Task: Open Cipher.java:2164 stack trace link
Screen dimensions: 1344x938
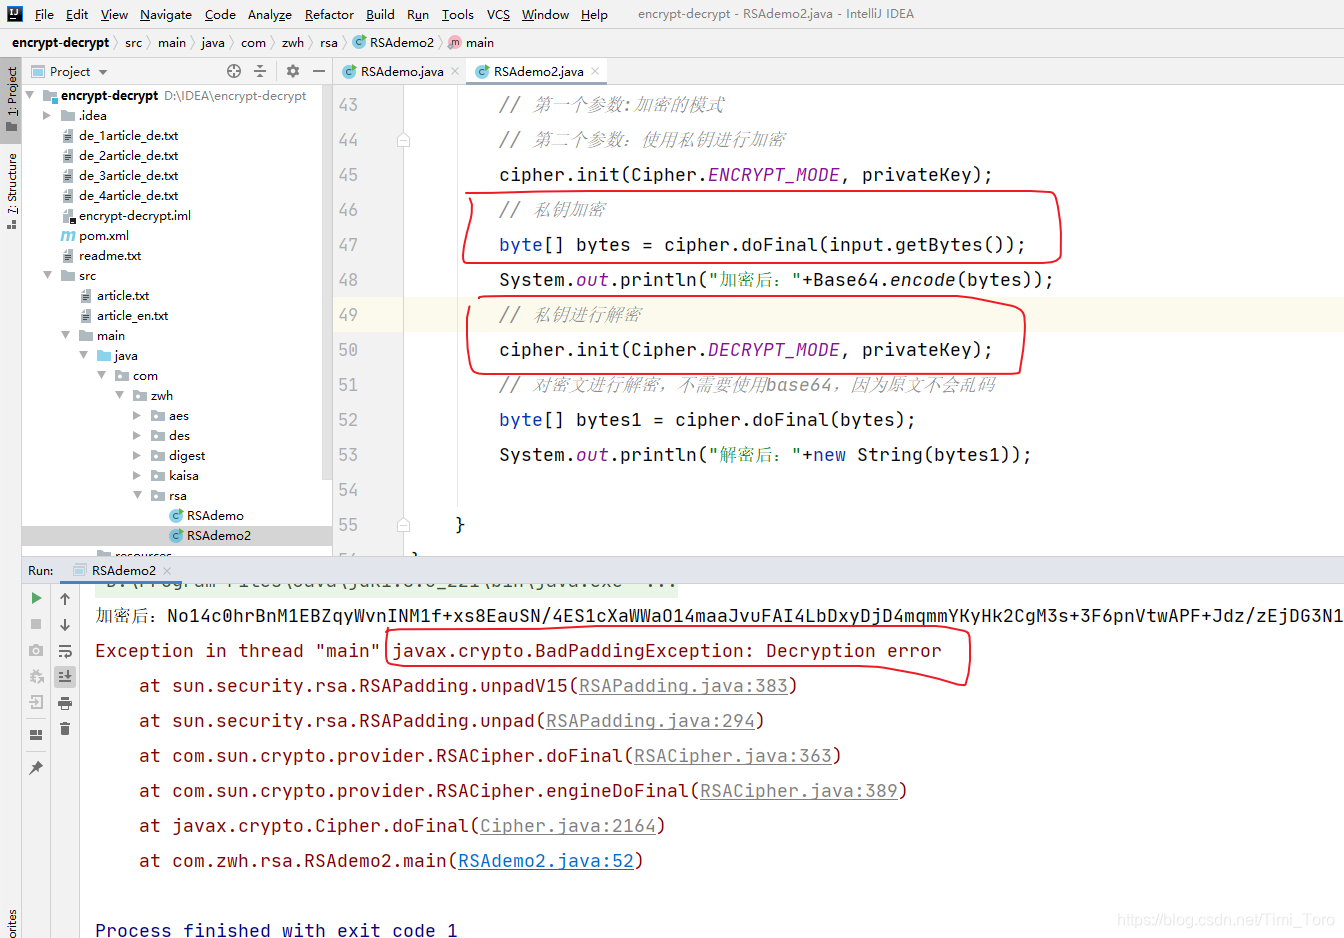Action: (x=568, y=826)
